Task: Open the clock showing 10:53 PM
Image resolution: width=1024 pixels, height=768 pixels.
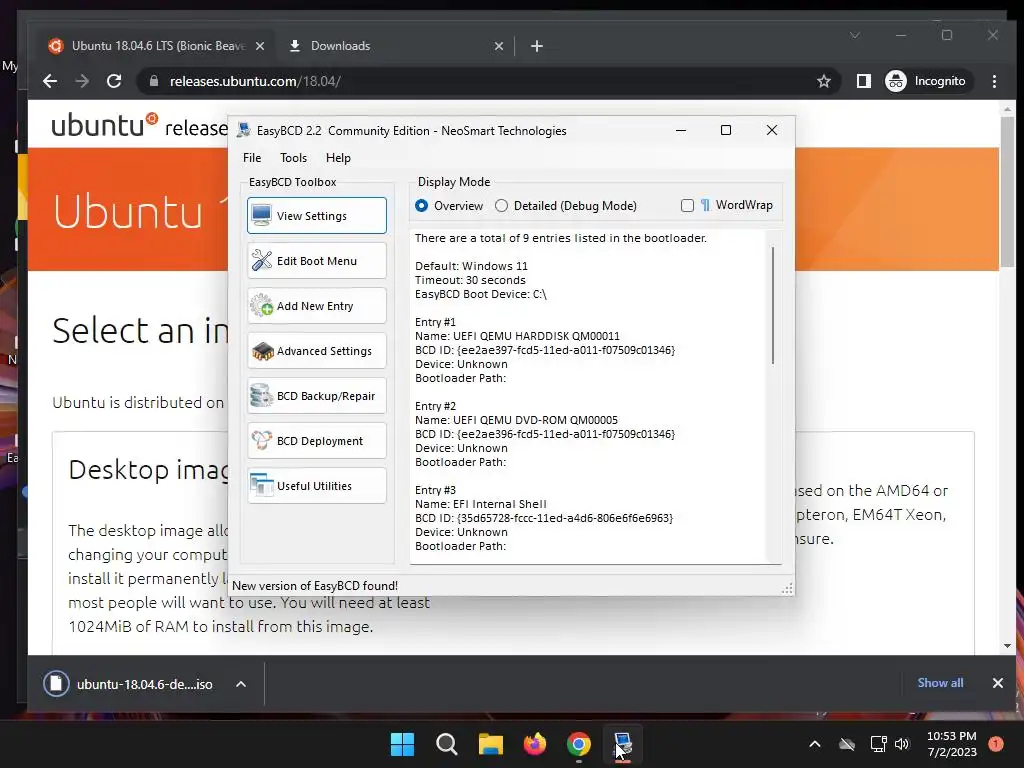Action: [952, 744]
